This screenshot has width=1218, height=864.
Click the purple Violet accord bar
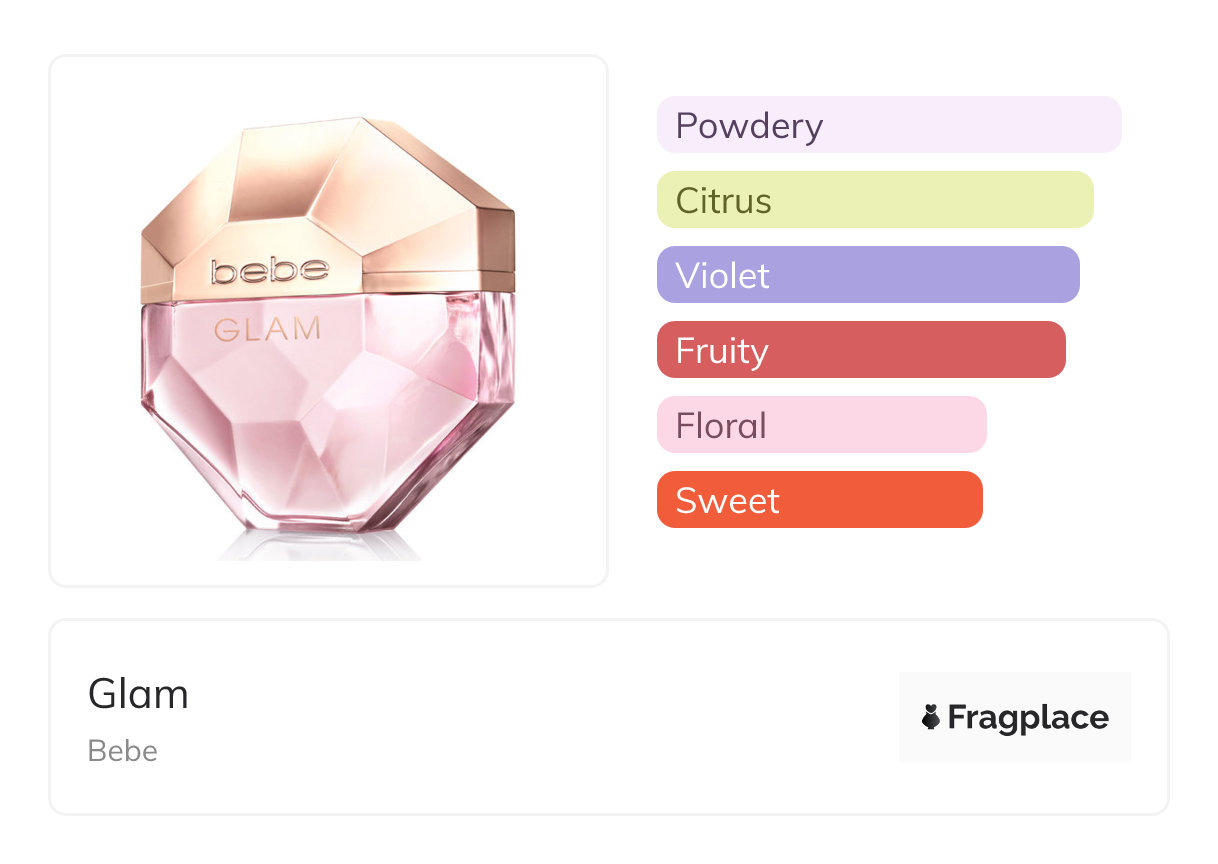(x=867, y=275)
